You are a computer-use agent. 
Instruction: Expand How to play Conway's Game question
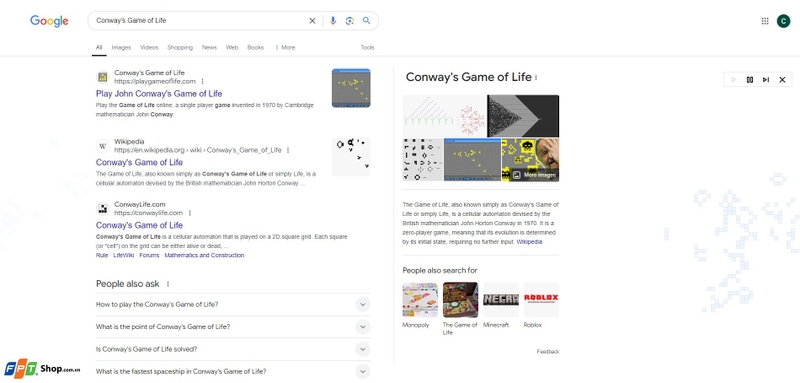point(233,304)
